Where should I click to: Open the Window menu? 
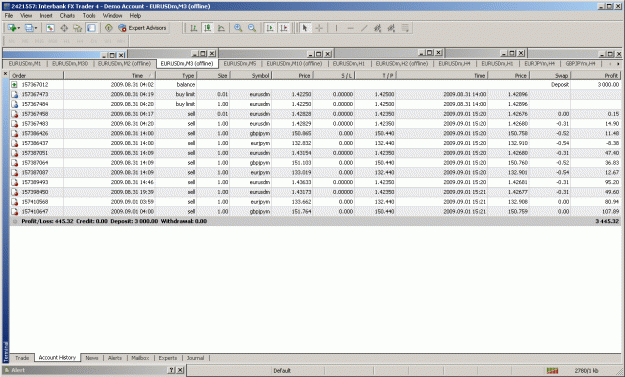(112, 16)
